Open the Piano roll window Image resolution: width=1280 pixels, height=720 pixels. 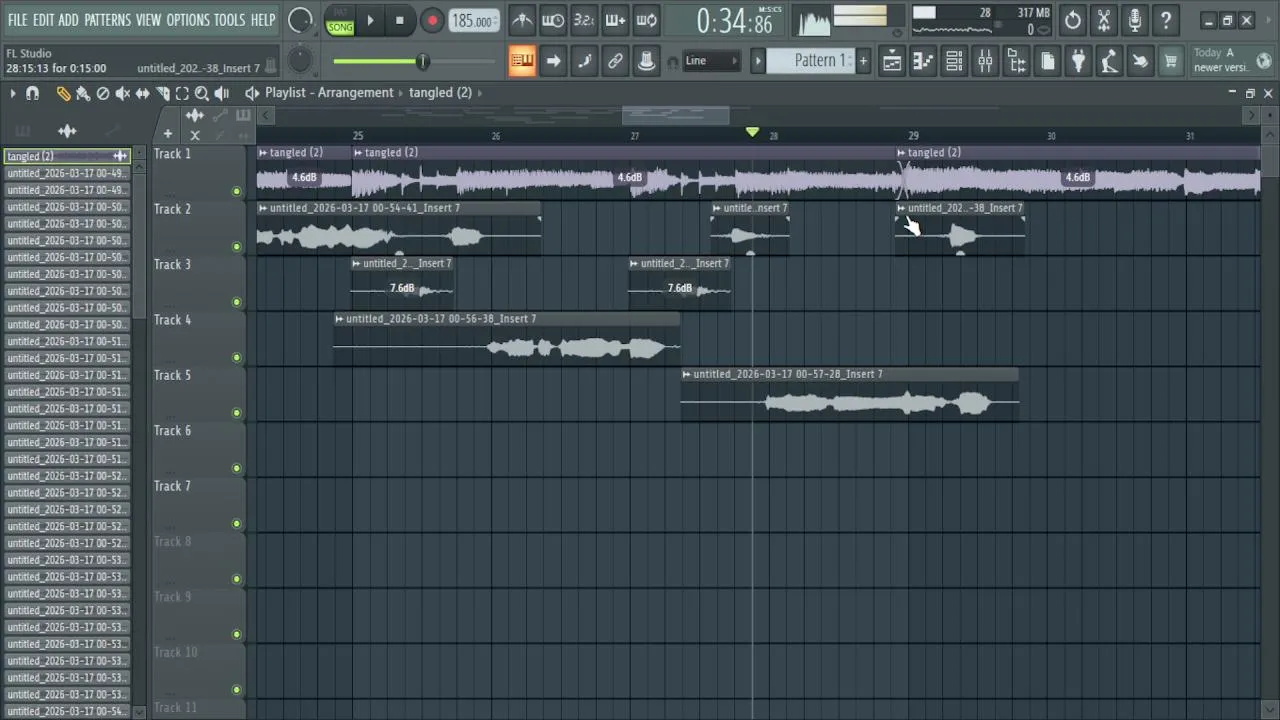pyautogui.click(x=923, y=61)
